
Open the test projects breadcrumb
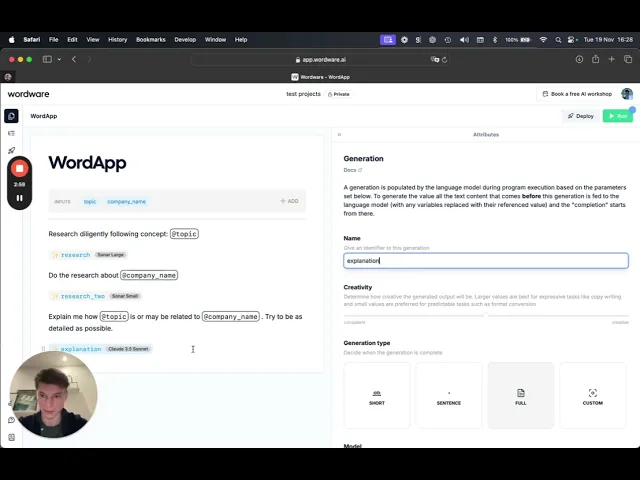pos(303,94)
